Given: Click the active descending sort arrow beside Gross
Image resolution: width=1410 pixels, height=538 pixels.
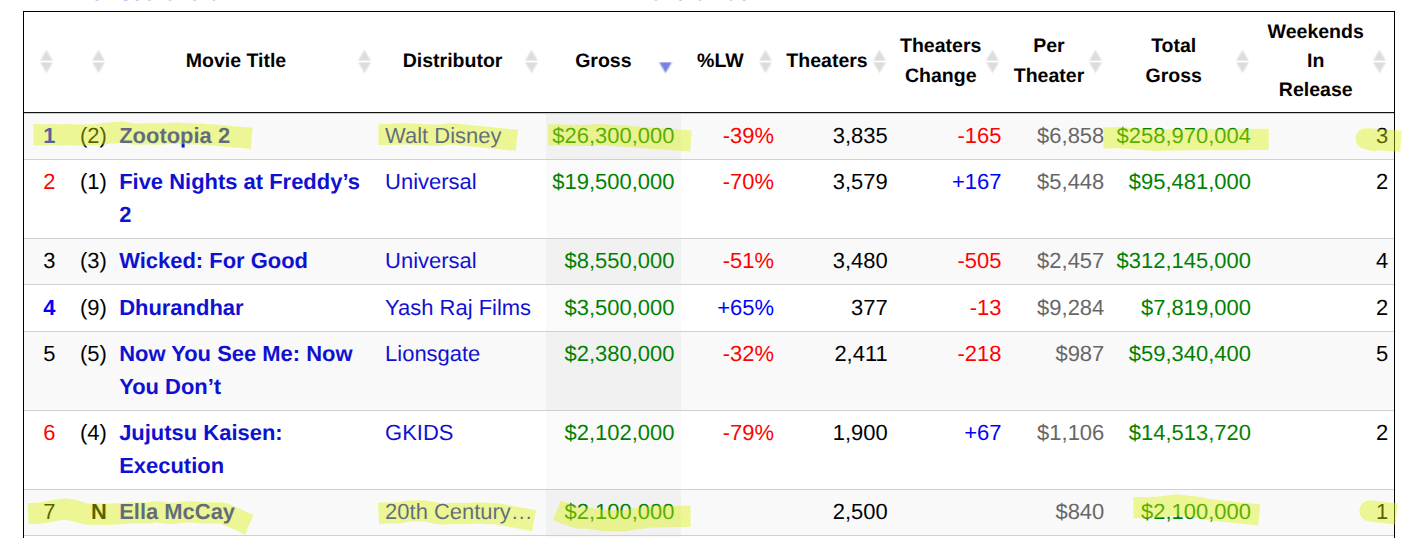Looking at the screenshot, I should pos(665,66).
